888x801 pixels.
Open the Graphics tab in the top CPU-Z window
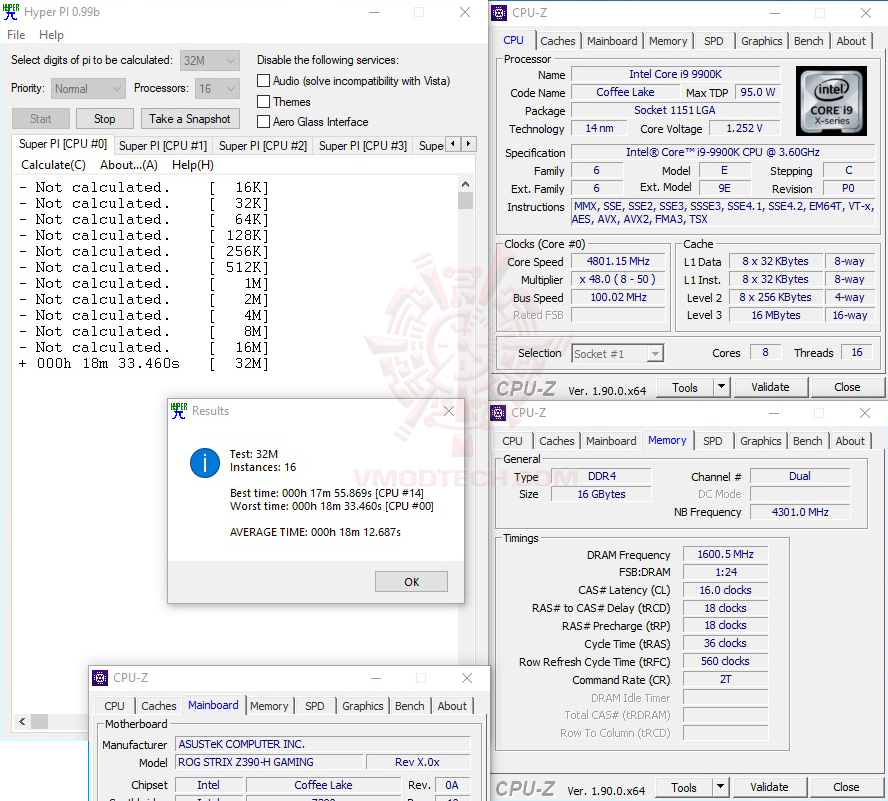click(761, 41)
